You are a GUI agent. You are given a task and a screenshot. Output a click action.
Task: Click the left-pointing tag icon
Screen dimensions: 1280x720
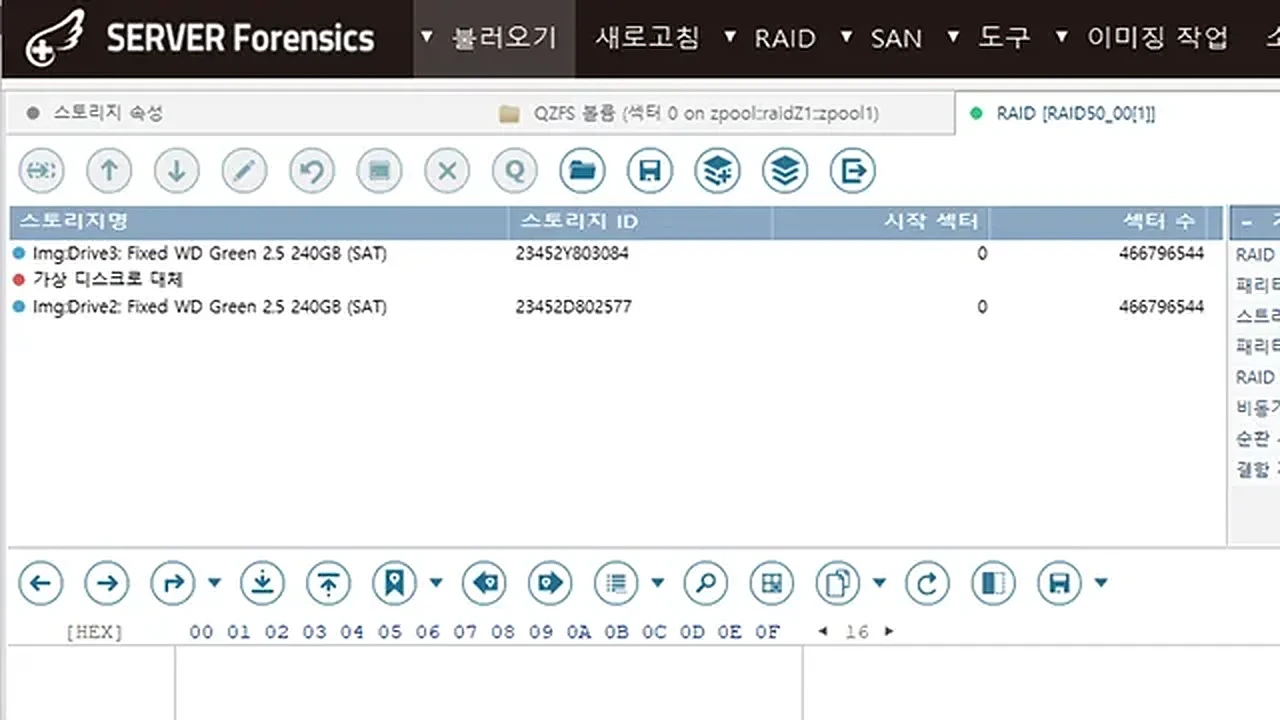click(484, 583)
